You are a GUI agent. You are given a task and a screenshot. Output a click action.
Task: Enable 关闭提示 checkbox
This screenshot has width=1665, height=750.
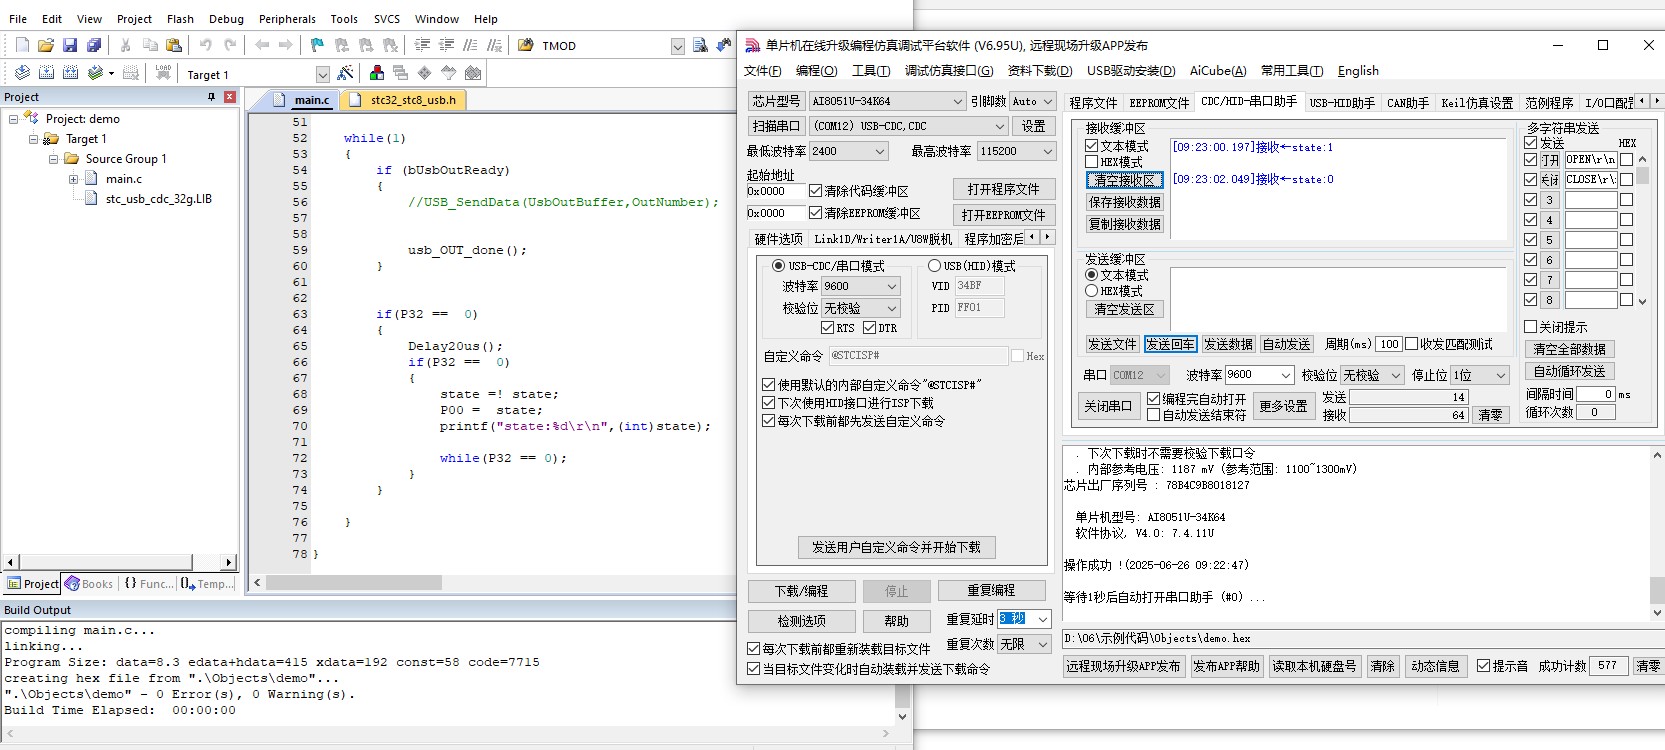coord(1530,327)
